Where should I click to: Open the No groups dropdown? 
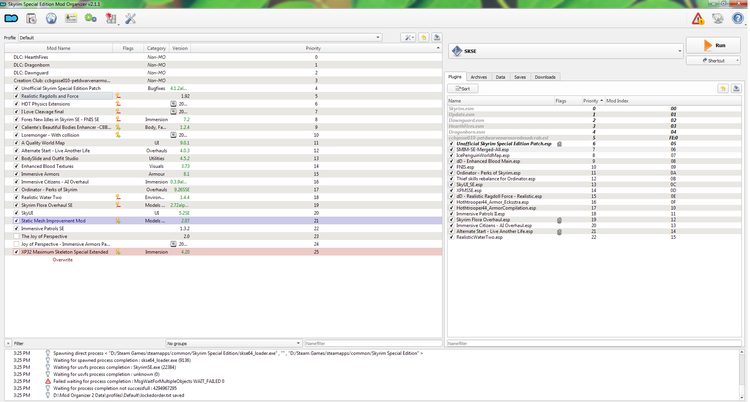coord(233,343)
